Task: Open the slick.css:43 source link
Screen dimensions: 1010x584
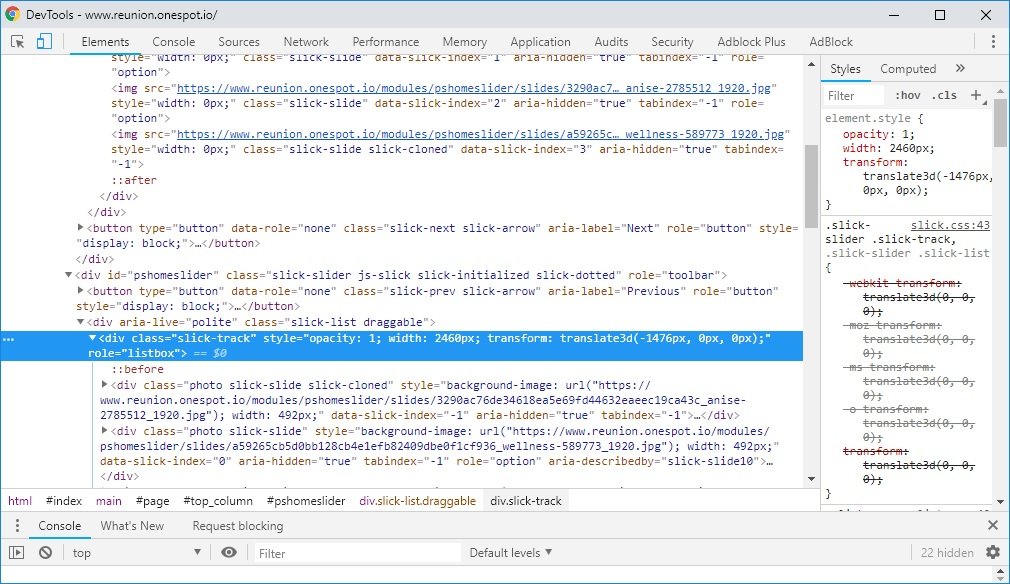Action: [x=950, y=225]
